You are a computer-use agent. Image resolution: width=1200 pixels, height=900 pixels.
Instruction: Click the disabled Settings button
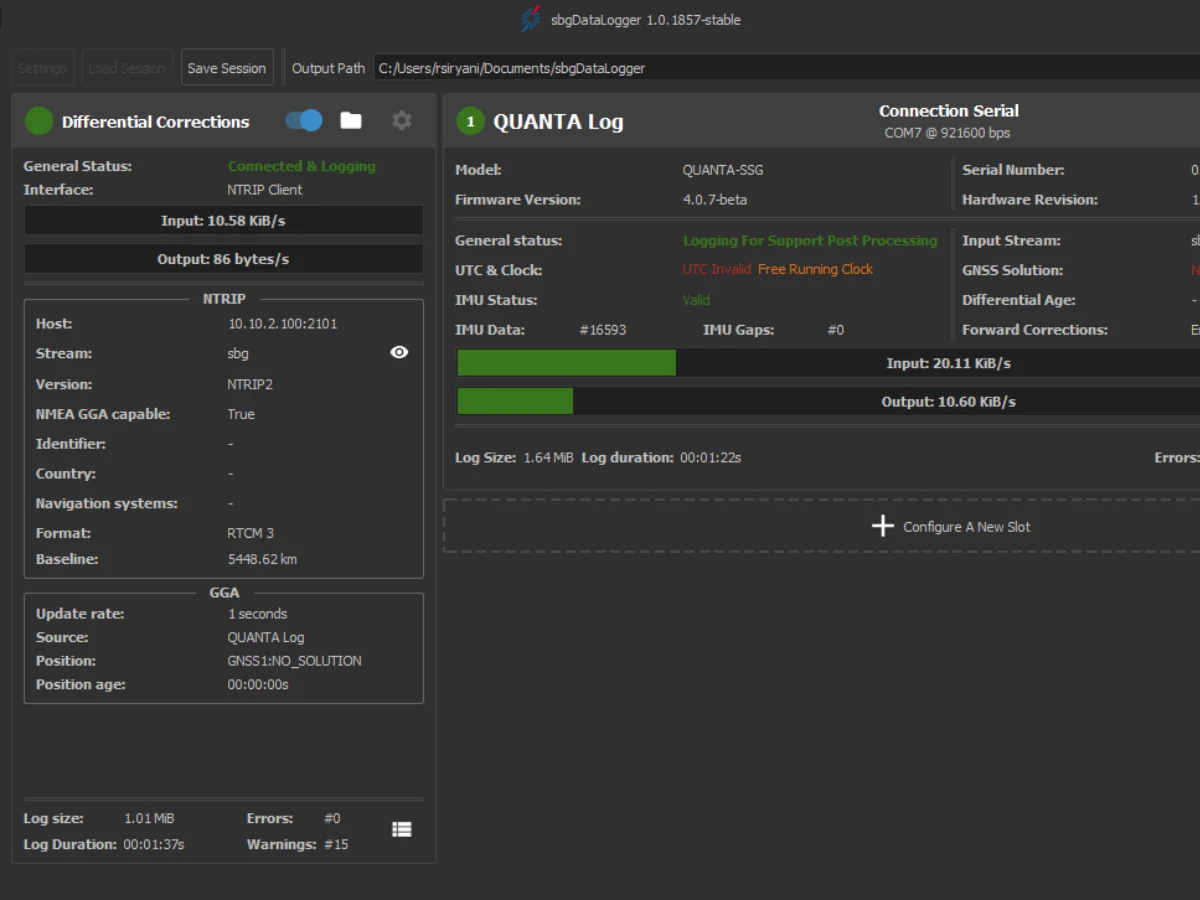(x=42, y=68)
